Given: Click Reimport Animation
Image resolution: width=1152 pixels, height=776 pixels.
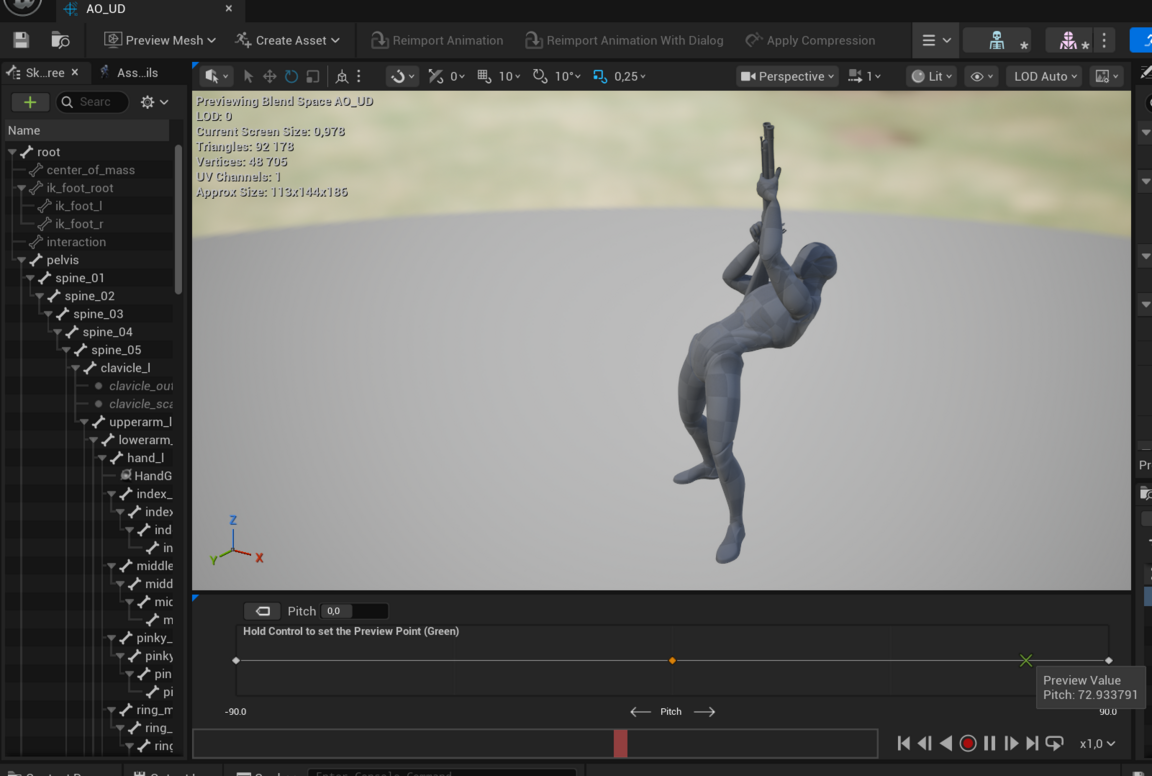Looking at the screenshot, I should [x=437, y=40].
